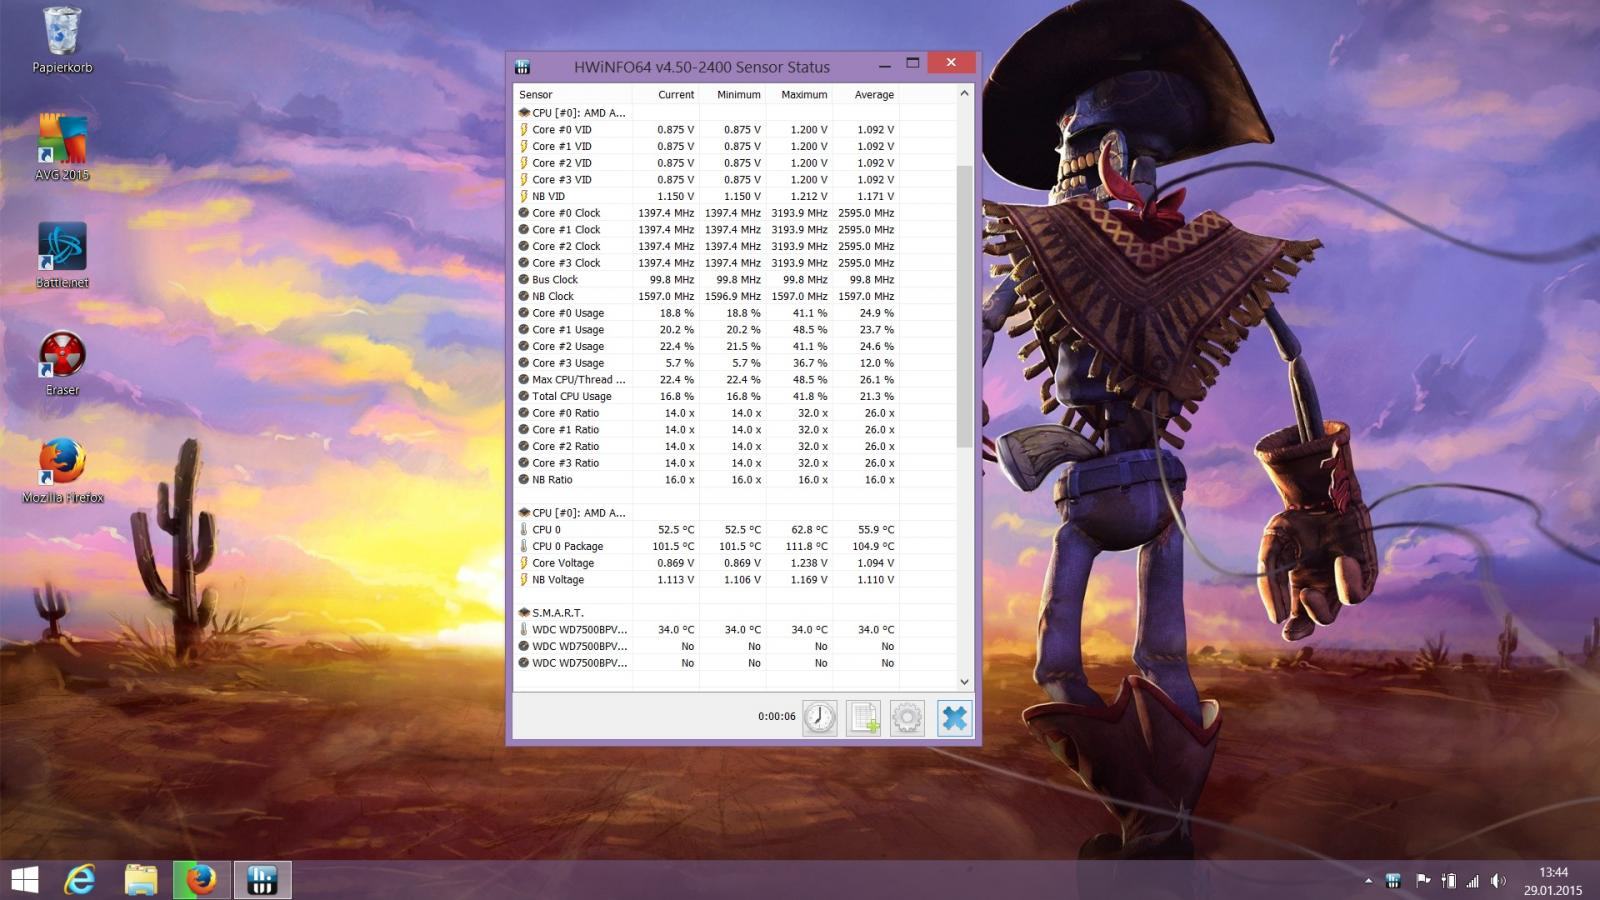1600x900 pixels.
Task: Close the HWiNFO64 window with red X
Action: [x=951, y=63]
